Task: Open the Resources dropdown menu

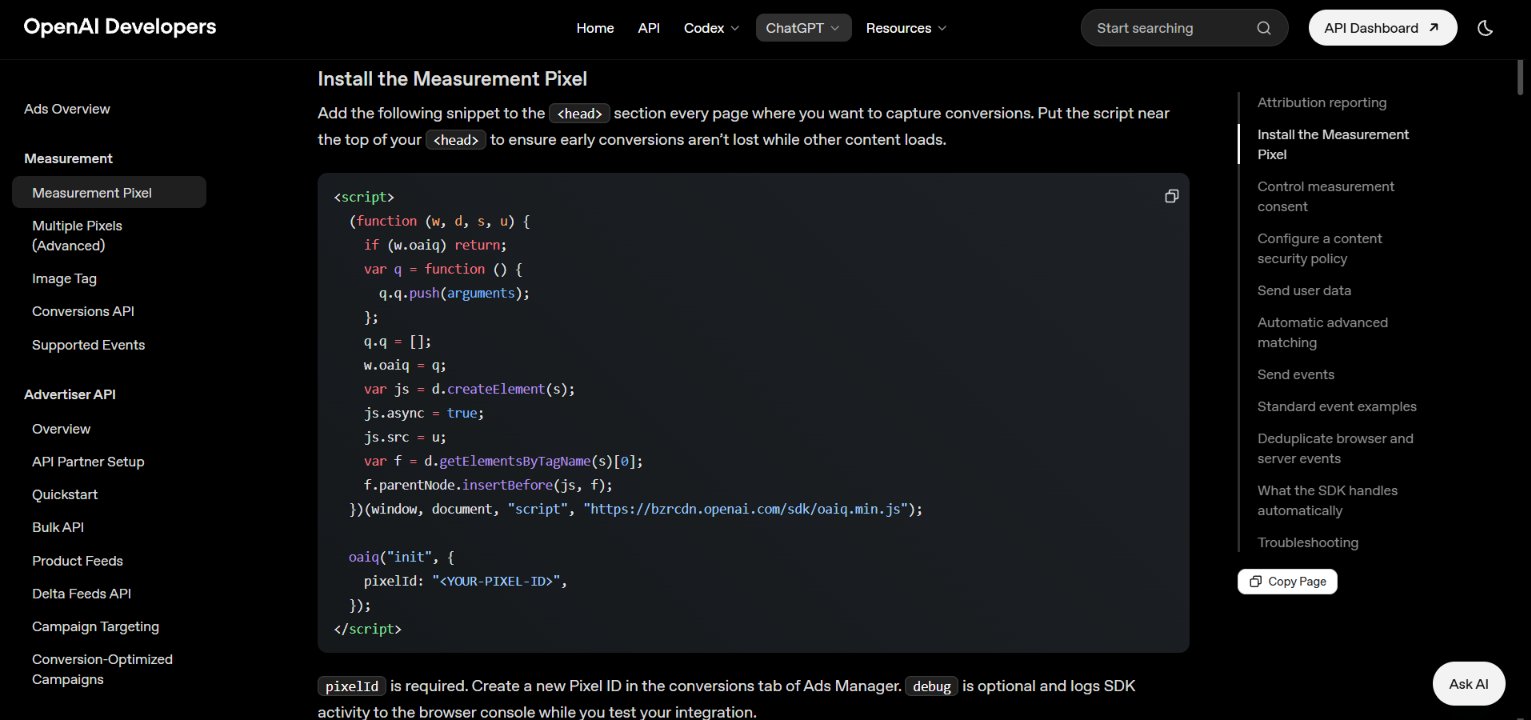Action: click(x=906, y=28)
